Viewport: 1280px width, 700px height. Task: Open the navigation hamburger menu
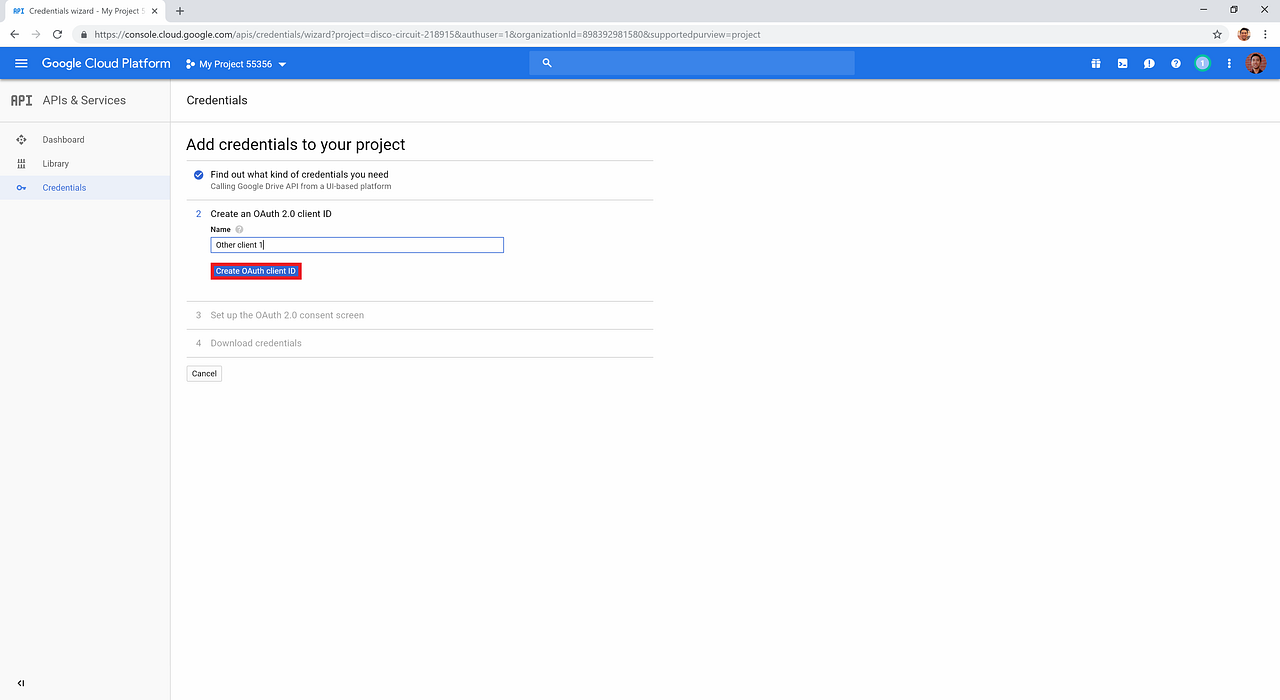[20, 62]
